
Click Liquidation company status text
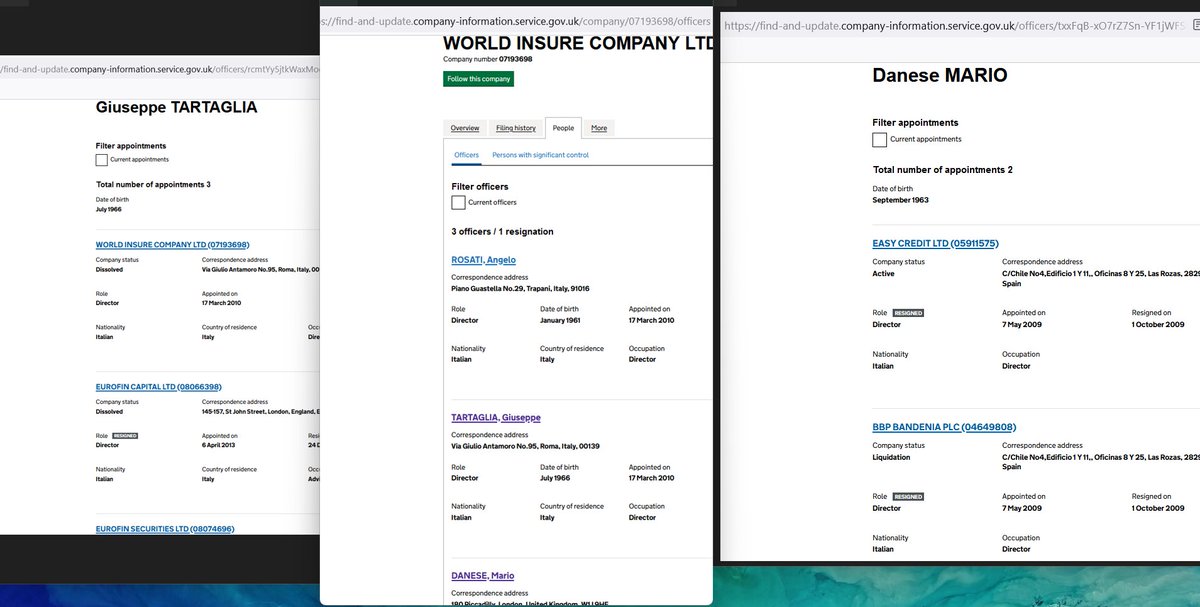(x=892, y=457)
